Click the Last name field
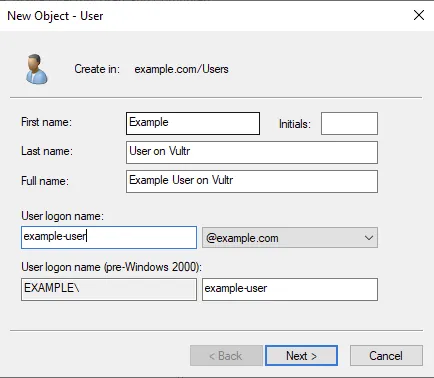The height and width of the screenshot is (378, 434). 252,152
